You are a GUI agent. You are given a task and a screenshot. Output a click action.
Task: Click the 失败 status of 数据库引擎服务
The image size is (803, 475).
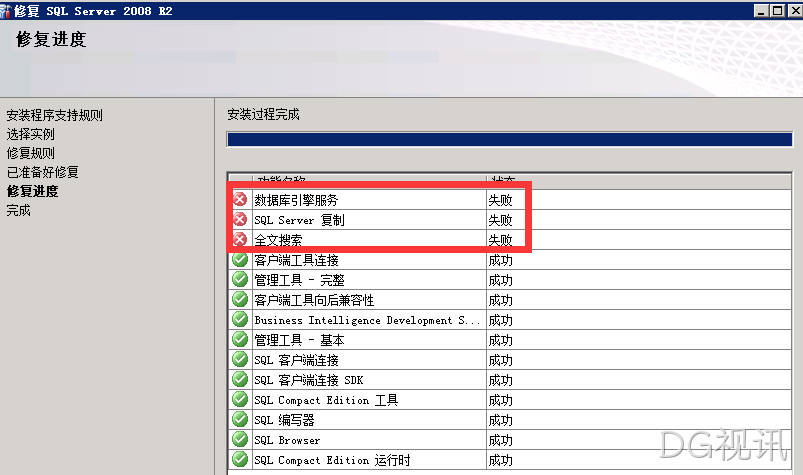pos(500,200)
